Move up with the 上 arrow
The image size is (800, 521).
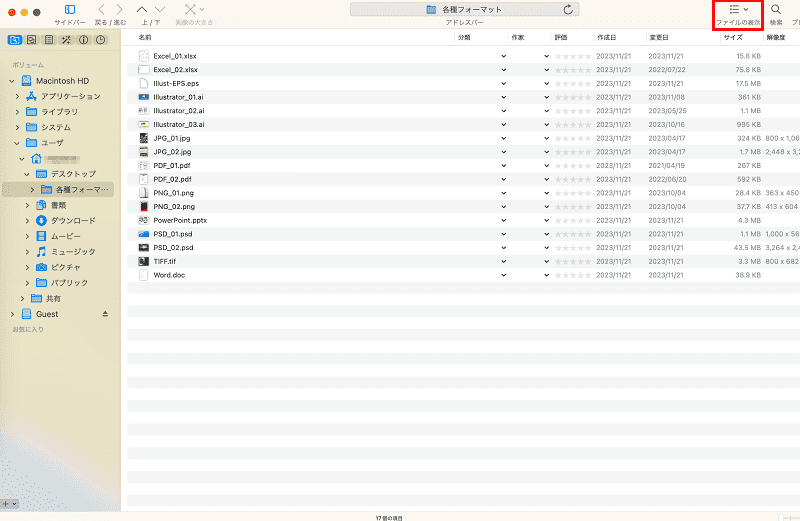click(142, 9)
